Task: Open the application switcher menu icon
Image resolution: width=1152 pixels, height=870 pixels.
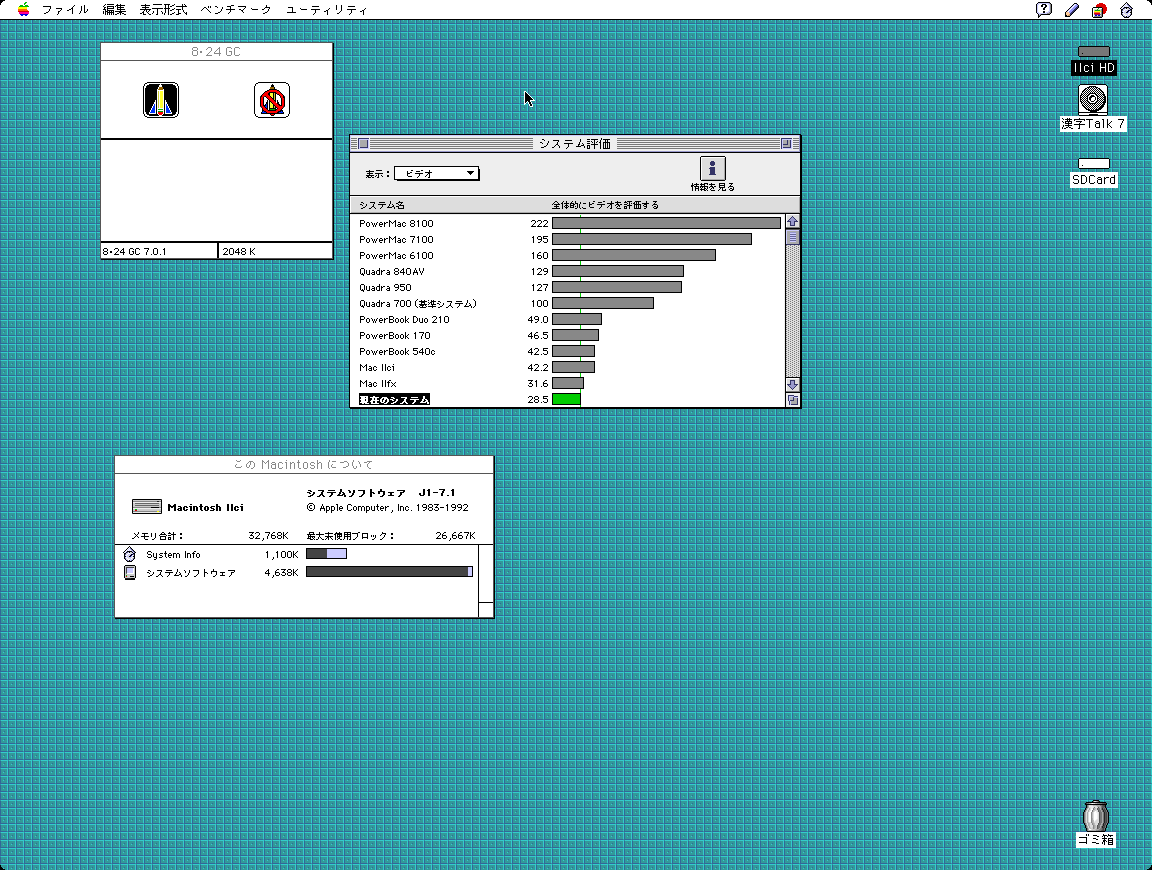Action: [1126, 10]
